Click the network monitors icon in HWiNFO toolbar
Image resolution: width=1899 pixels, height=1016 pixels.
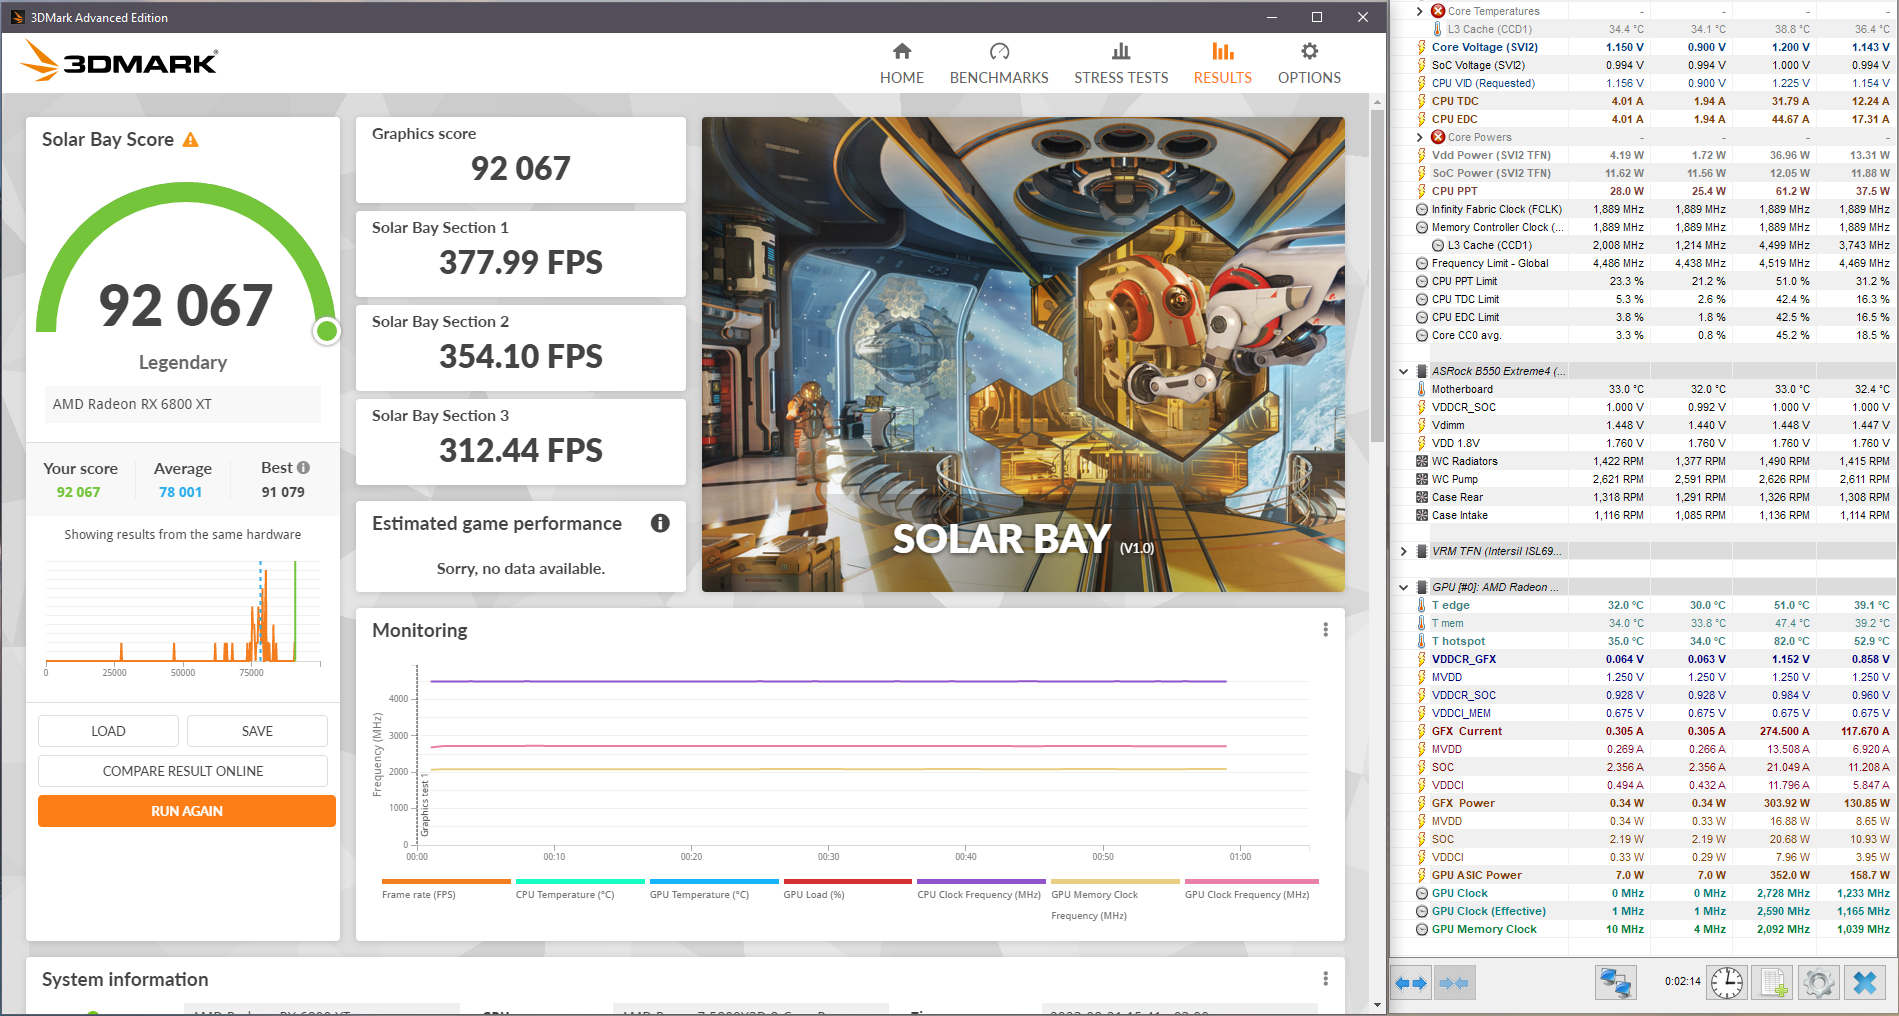coord(1616,983)
